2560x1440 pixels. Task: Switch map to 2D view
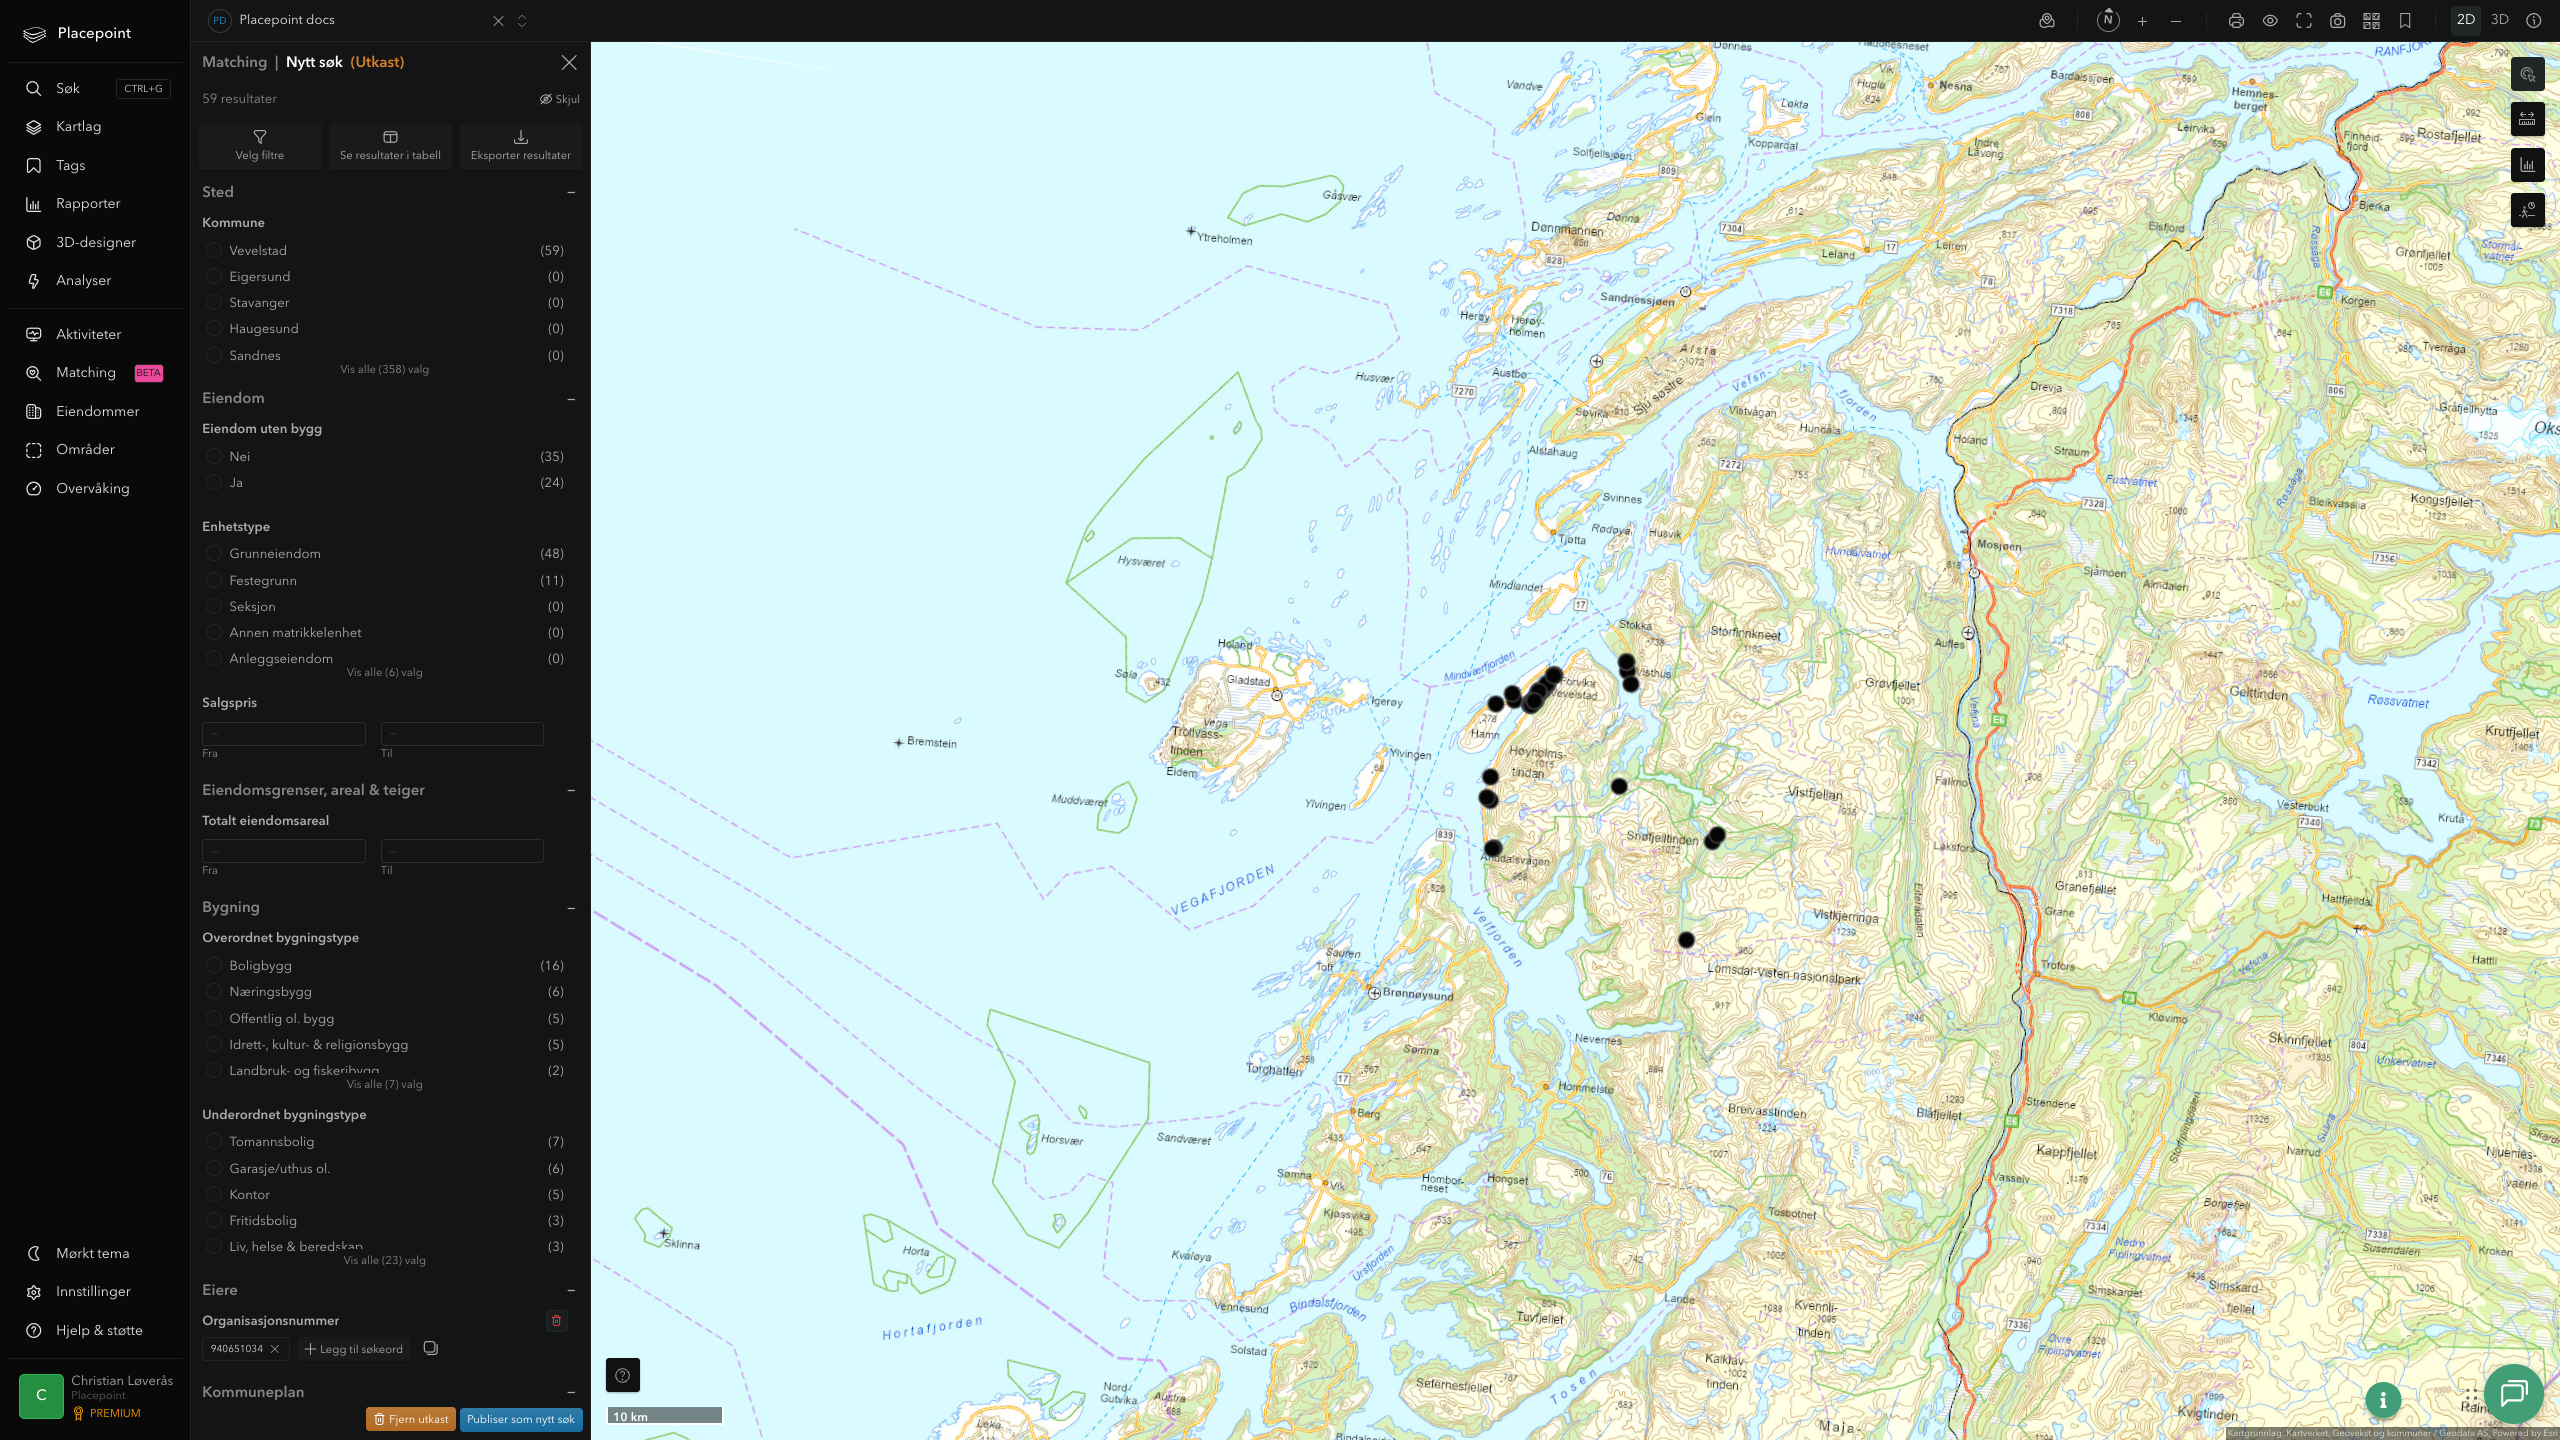coord(2466,20)
